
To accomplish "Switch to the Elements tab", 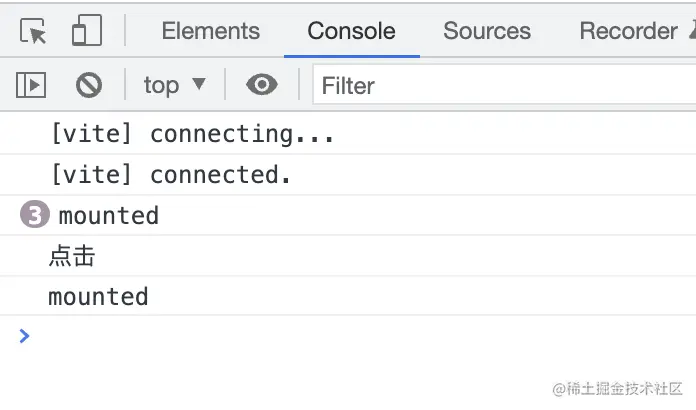I will [210, 31].
